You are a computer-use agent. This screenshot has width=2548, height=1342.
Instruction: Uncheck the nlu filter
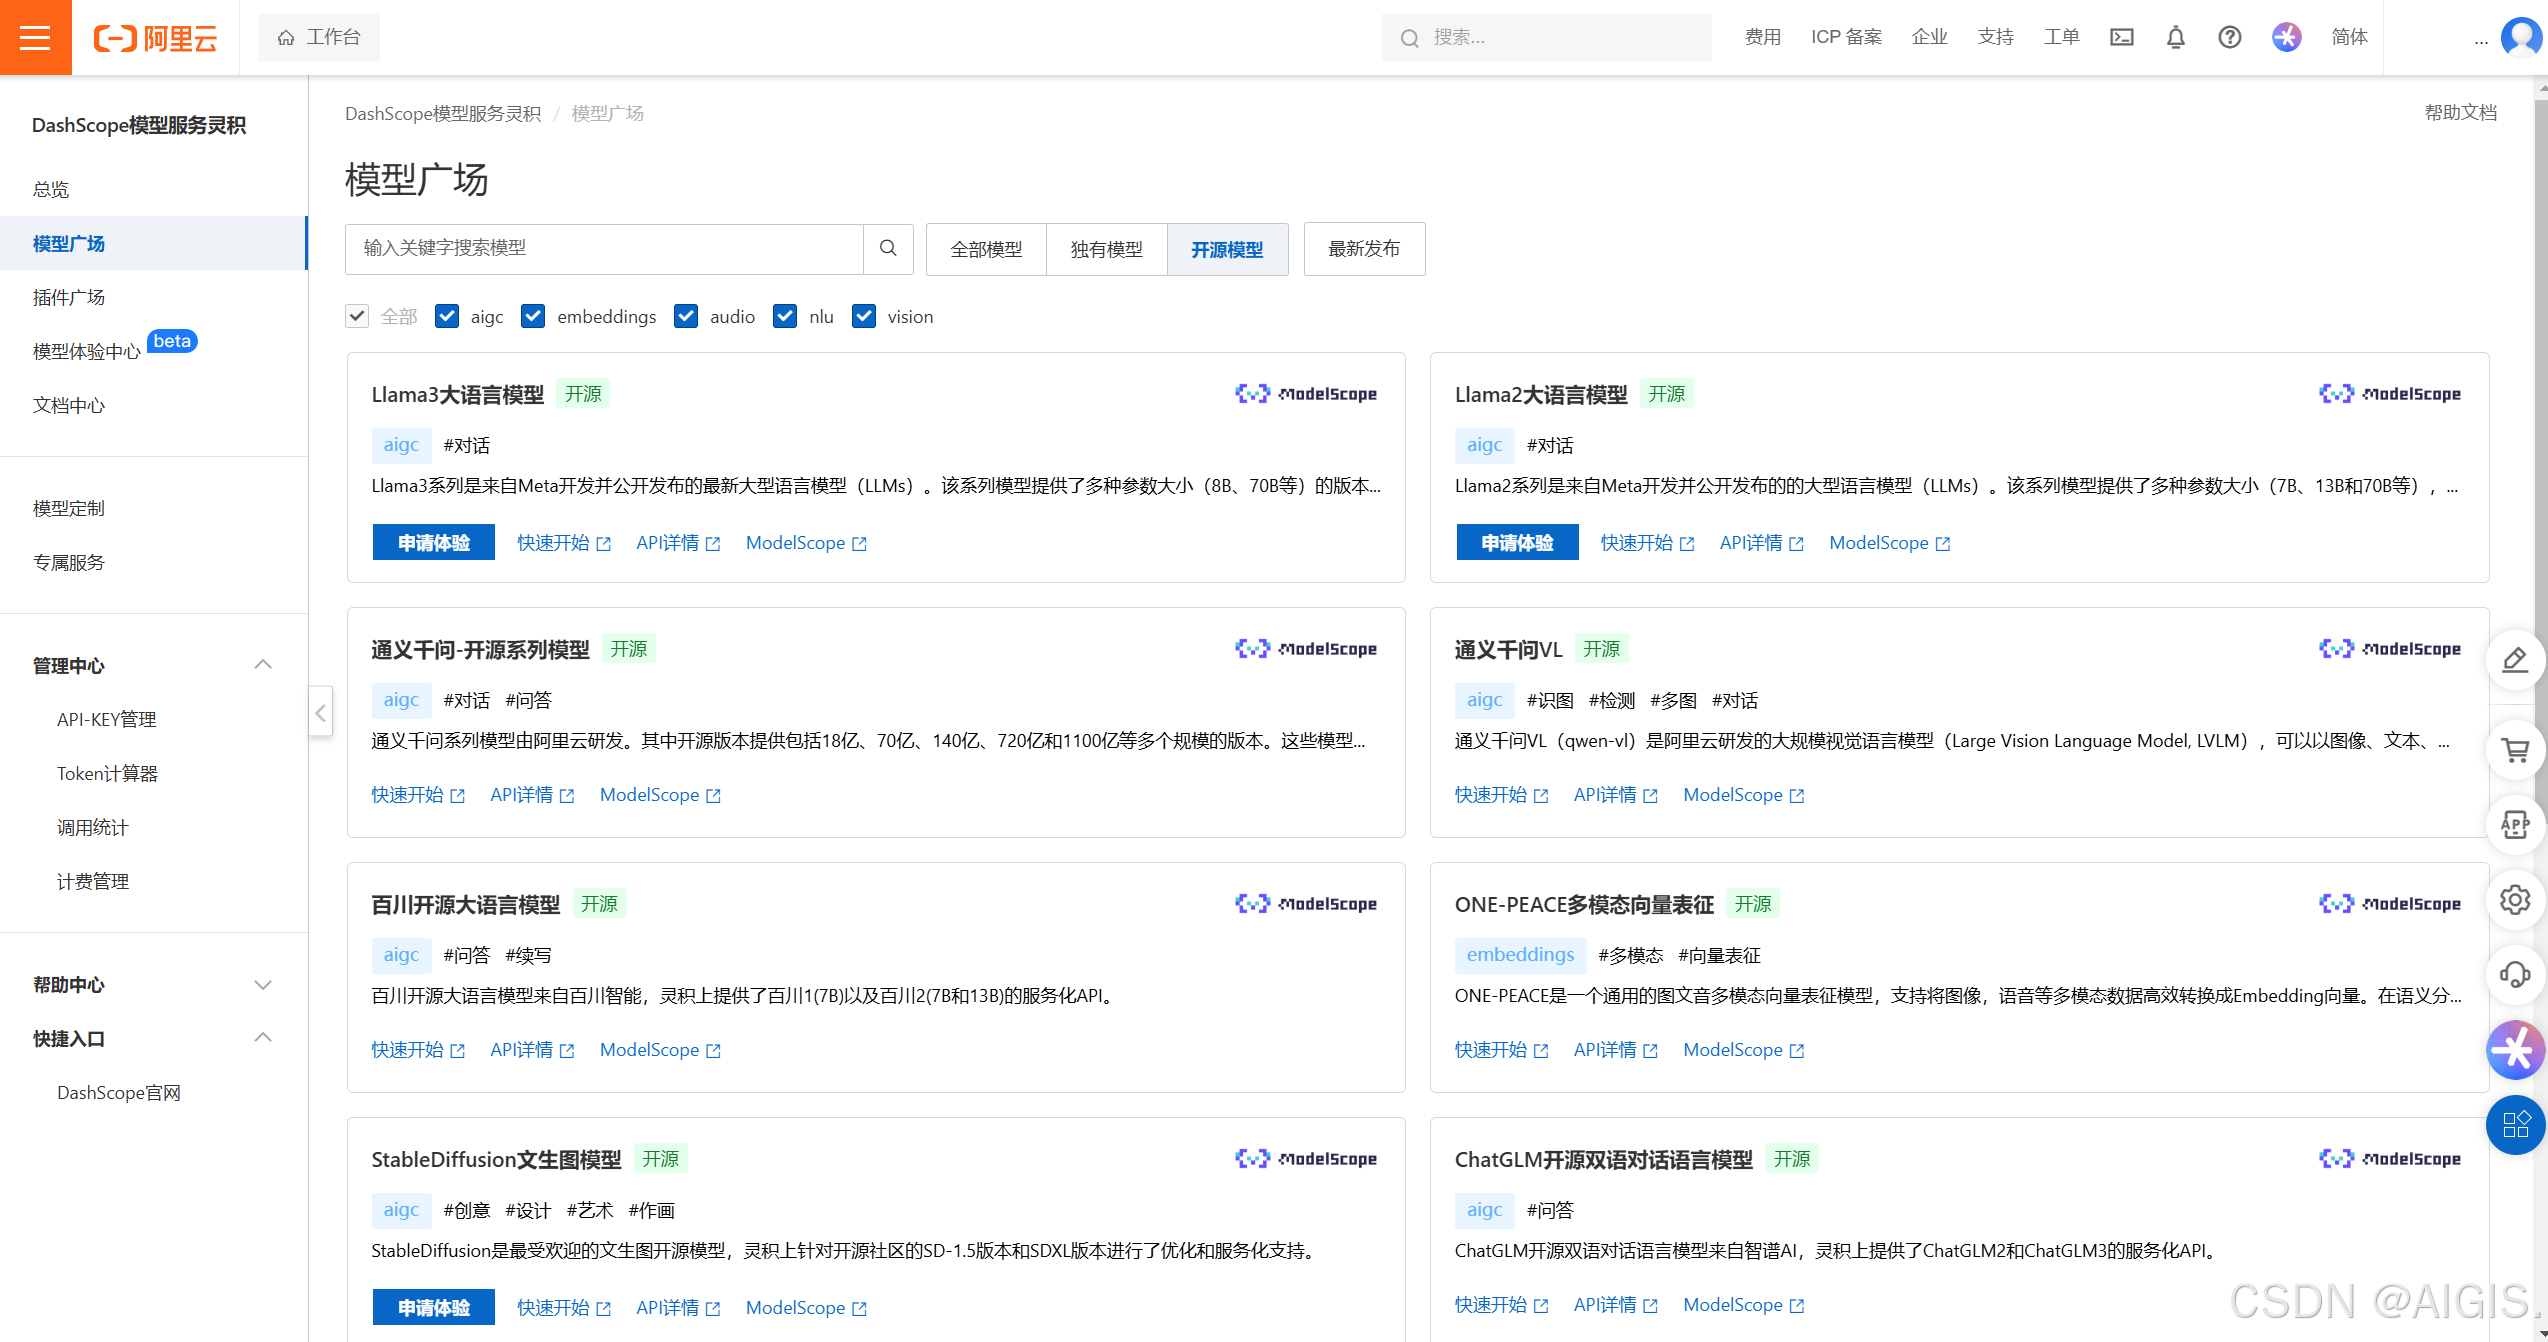pyautogui.click(x=785, y=317)
